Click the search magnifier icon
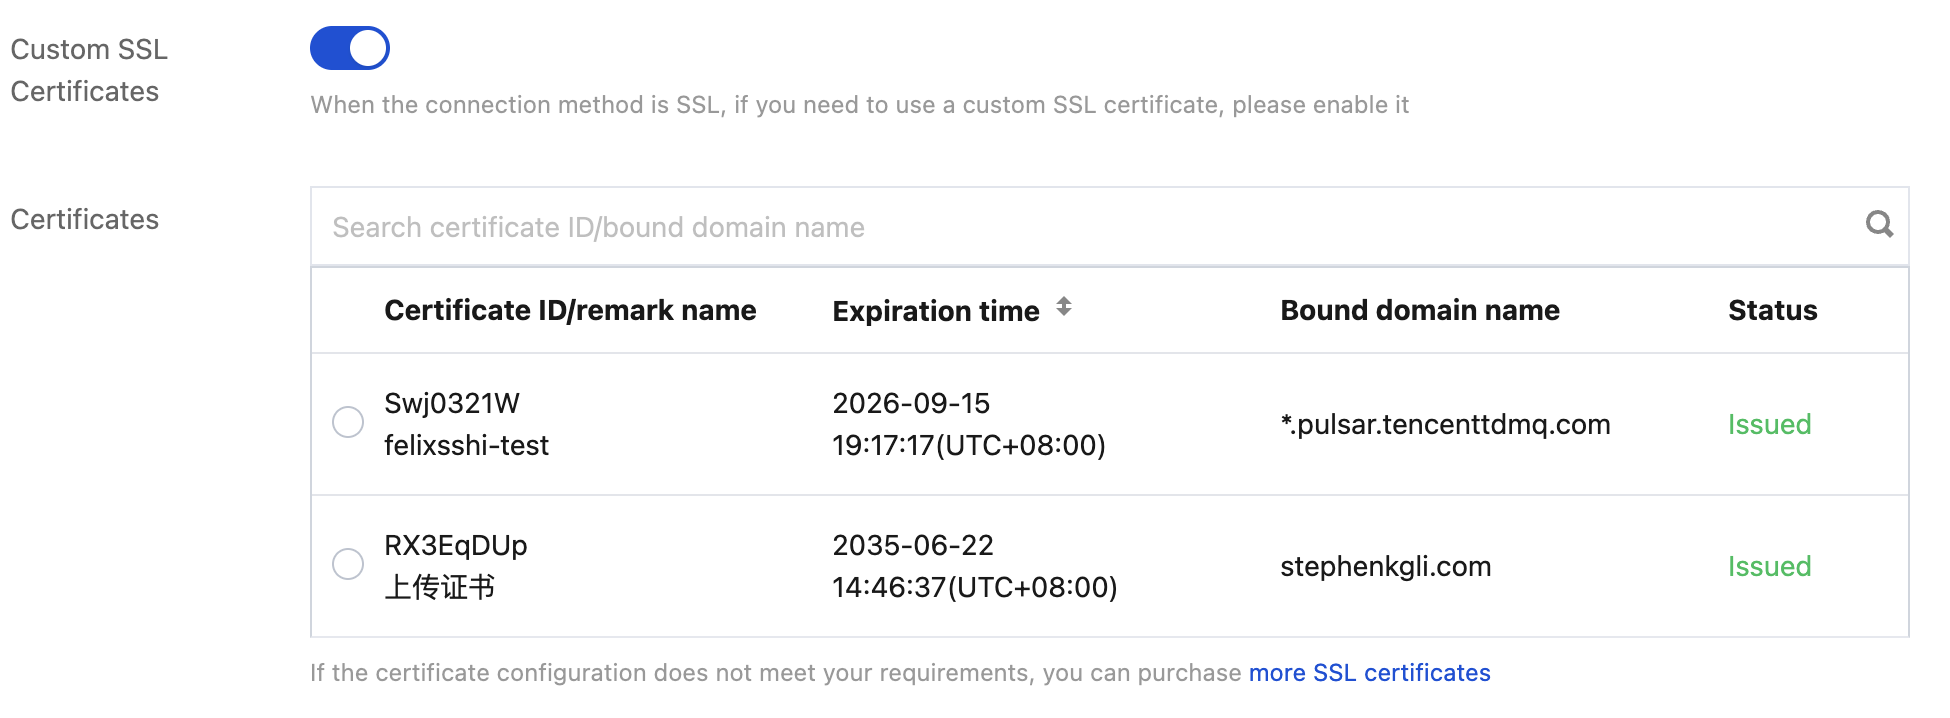This screenshot has width=1950, height=718. [1879, 225]
